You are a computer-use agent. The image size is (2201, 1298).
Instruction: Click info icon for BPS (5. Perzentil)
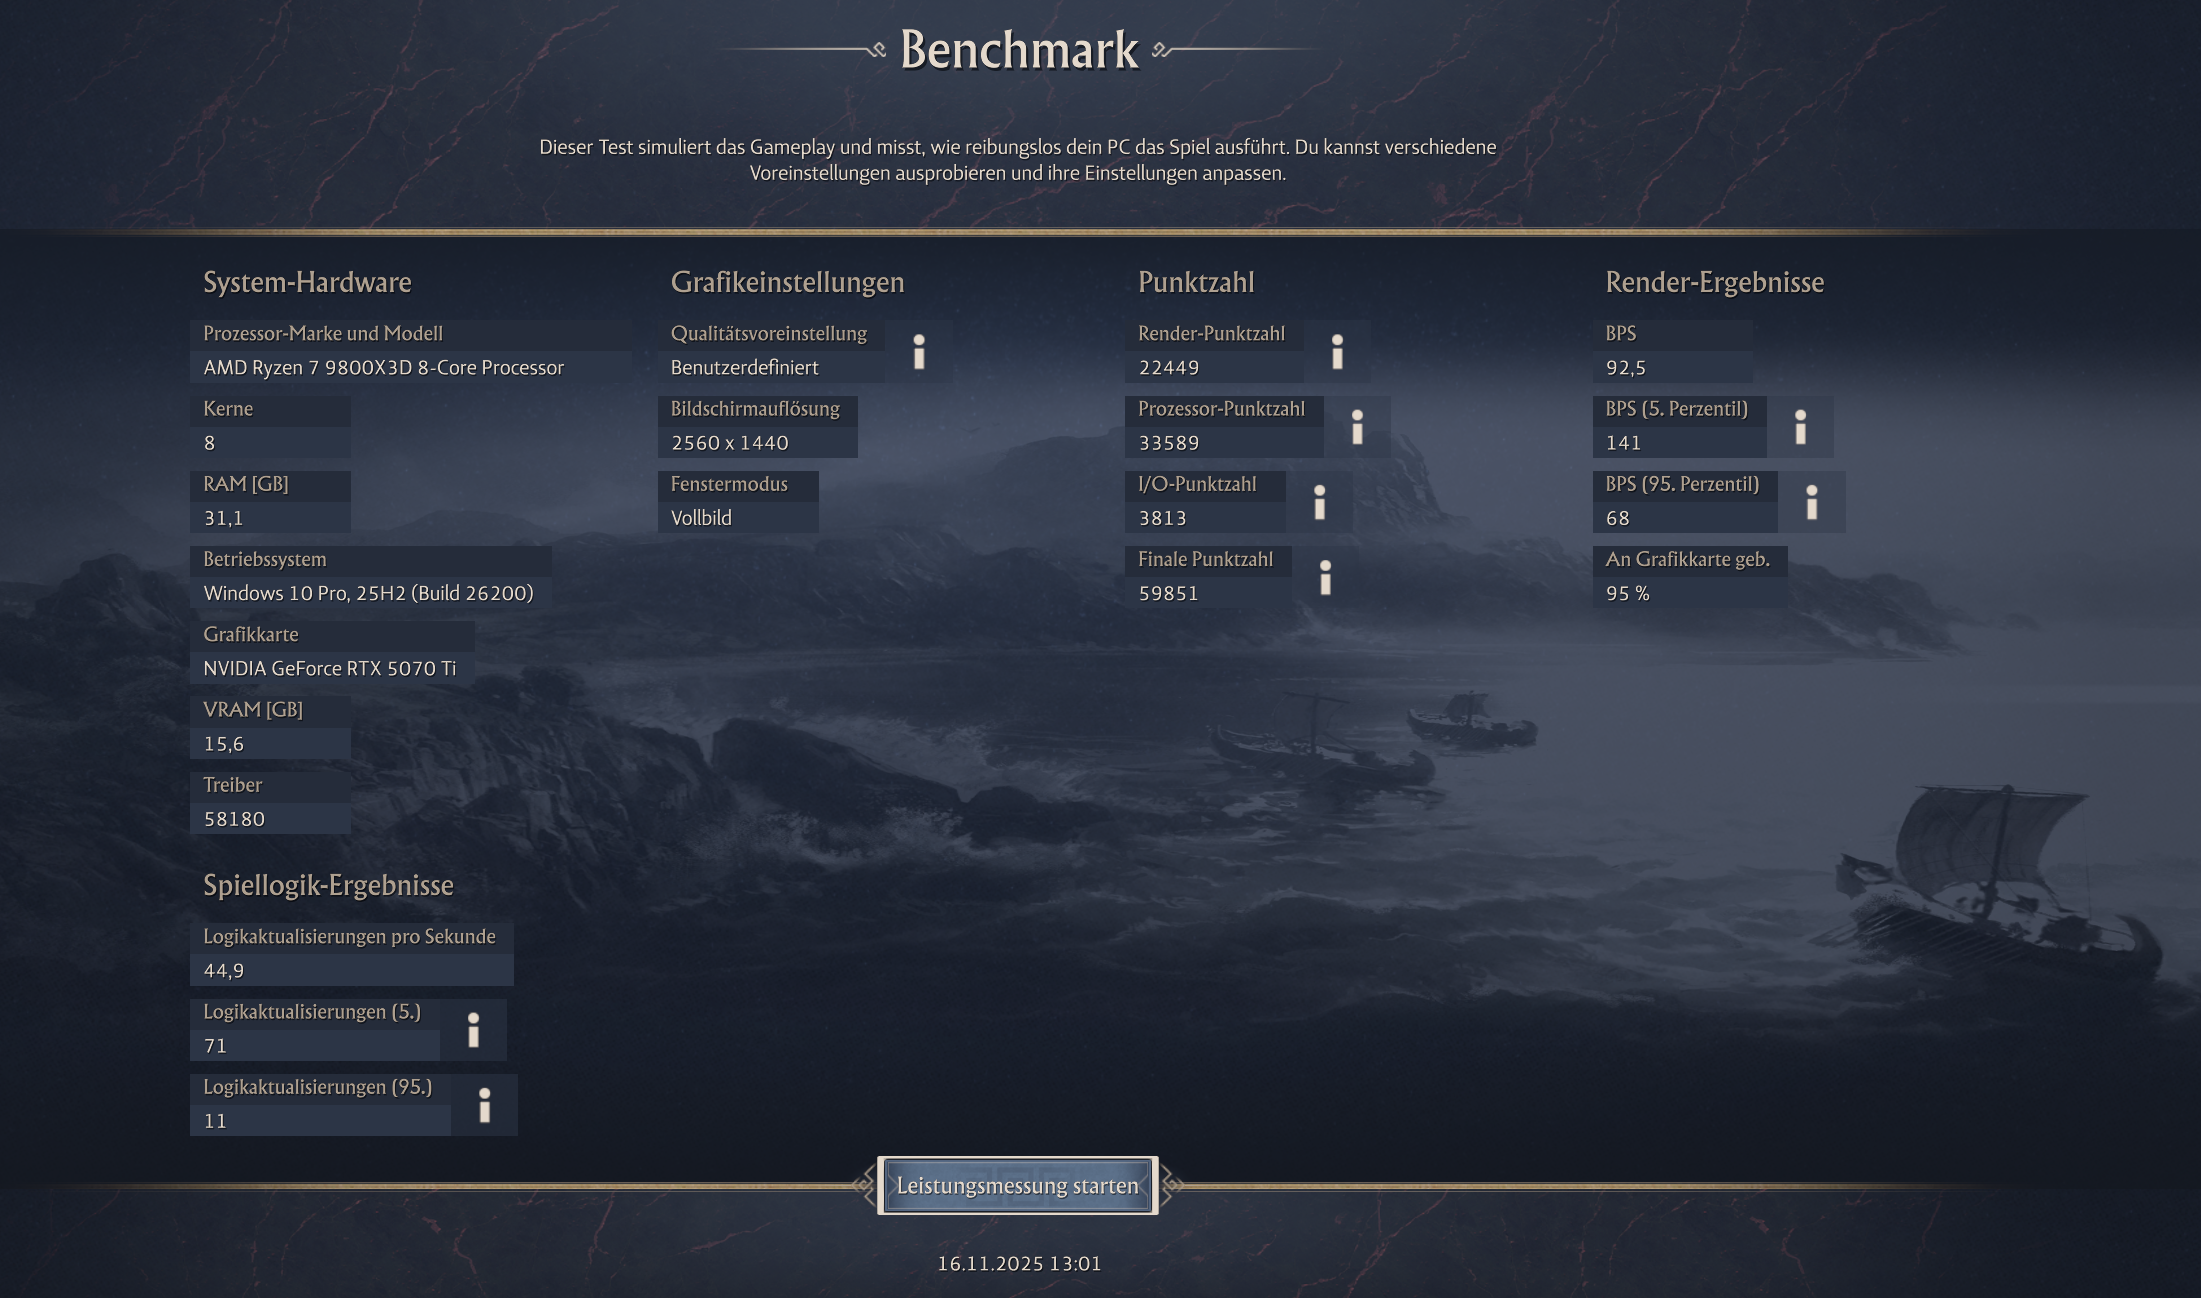pyautogui.click(x=1800, y=427)
